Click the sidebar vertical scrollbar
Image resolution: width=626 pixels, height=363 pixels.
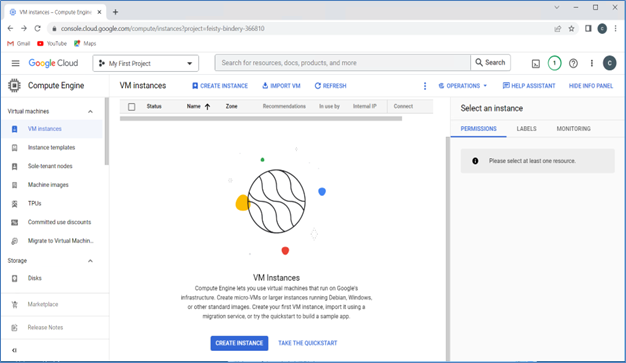(x=107, y=131)
